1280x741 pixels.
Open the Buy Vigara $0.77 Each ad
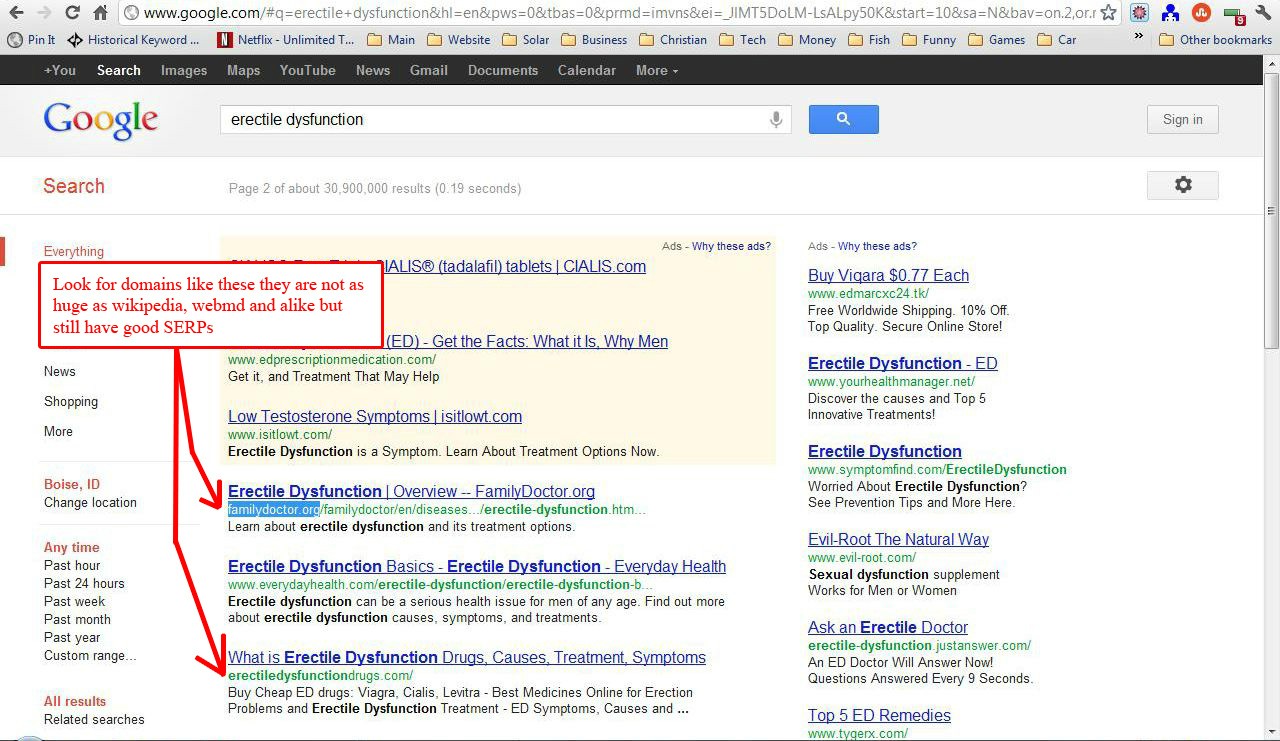888,275
